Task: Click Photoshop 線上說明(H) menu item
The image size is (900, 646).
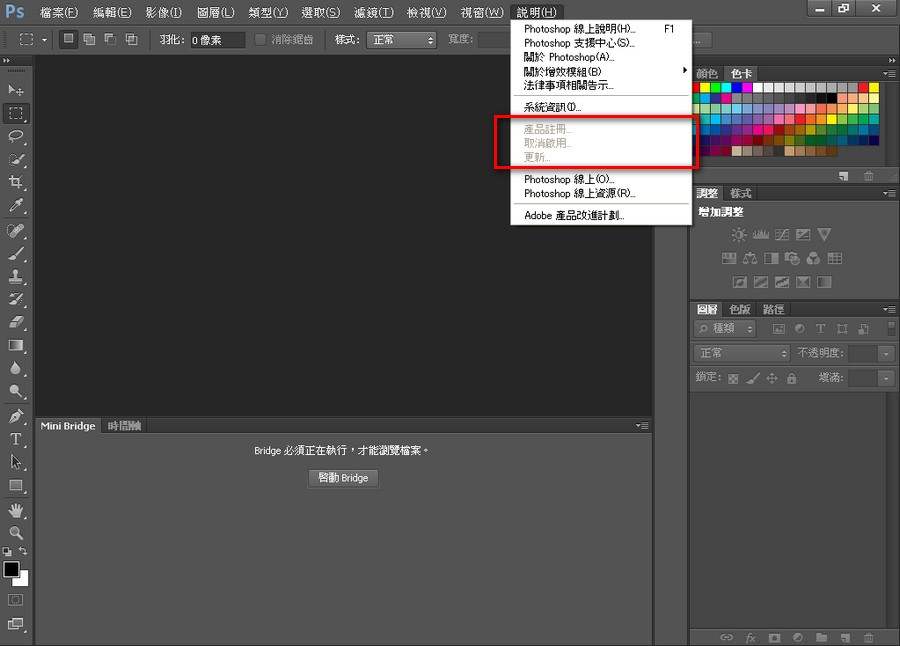Action: click(x=601, y=29)
